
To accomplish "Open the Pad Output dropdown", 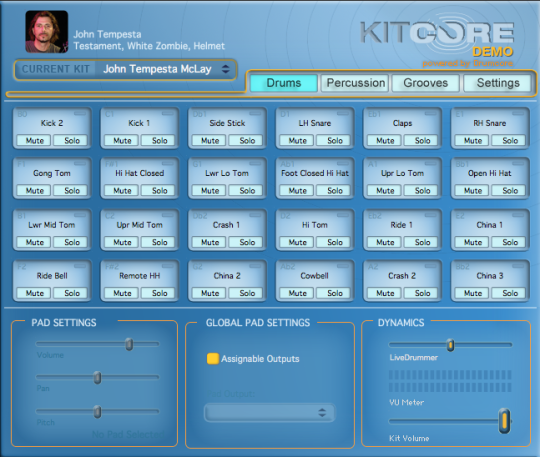I will [x=269, y=413].
